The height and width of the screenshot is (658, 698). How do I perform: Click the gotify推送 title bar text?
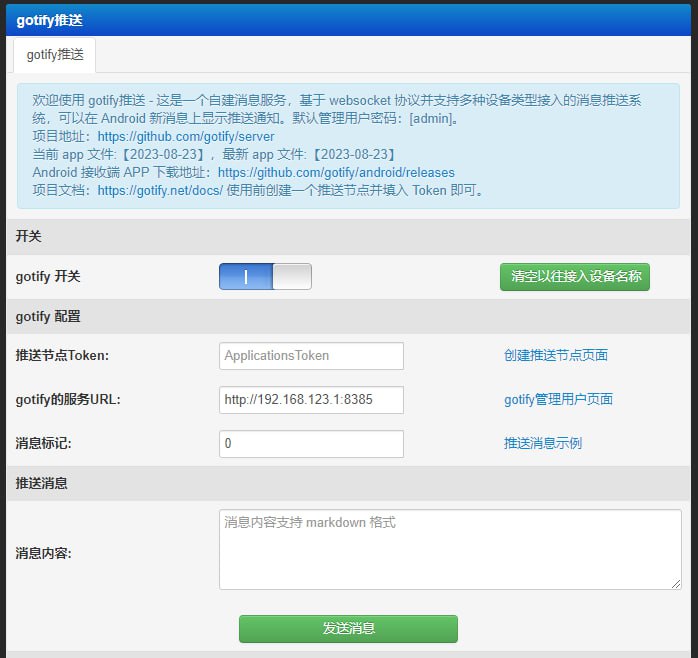49,20
